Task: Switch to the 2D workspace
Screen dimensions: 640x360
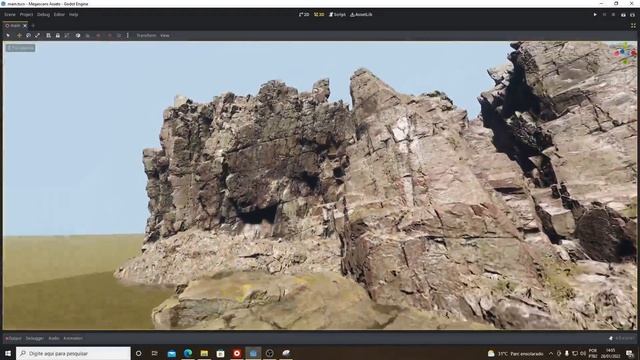Action: point(304,14)
